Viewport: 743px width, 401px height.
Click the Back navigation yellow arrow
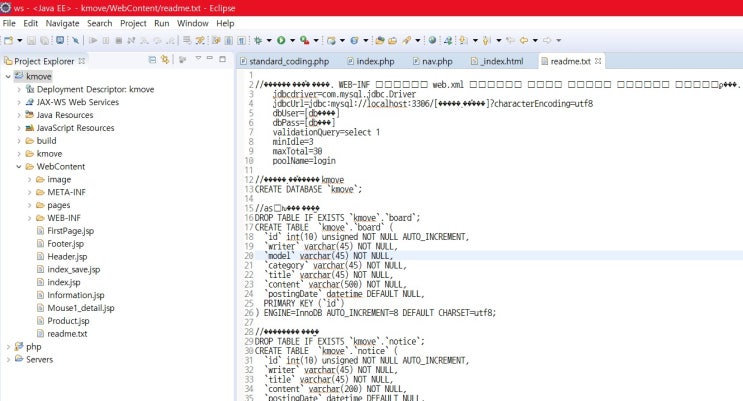click(524, 41)
